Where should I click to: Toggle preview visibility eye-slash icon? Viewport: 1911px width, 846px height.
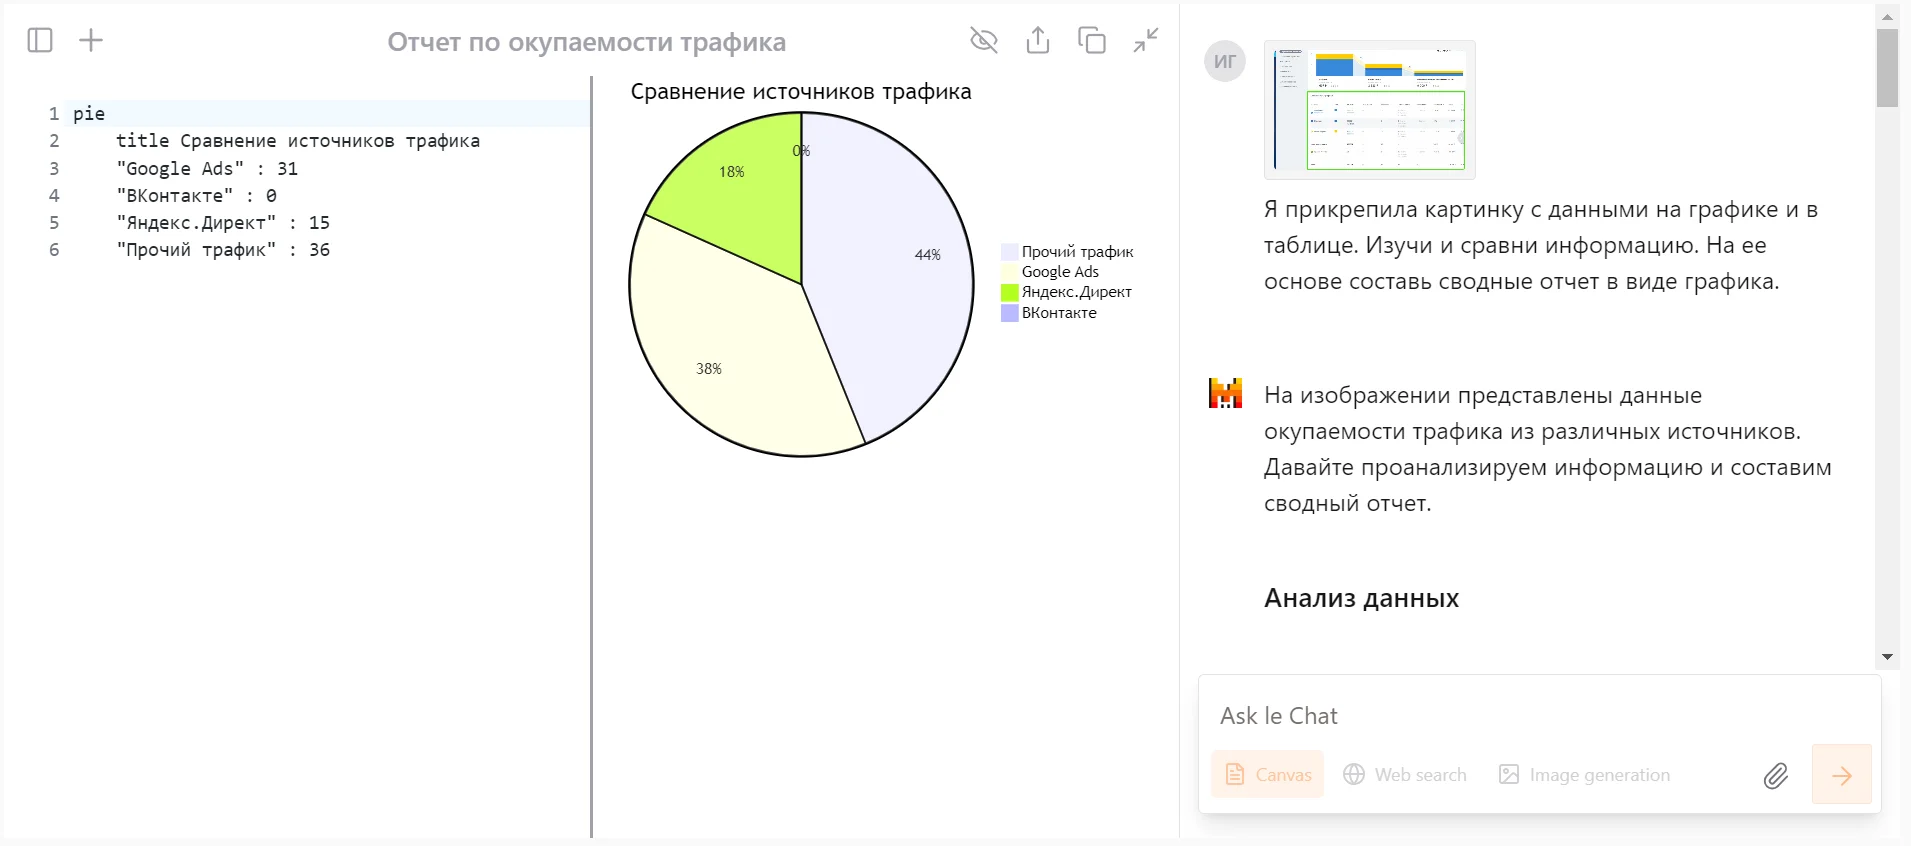pos(984,40)
